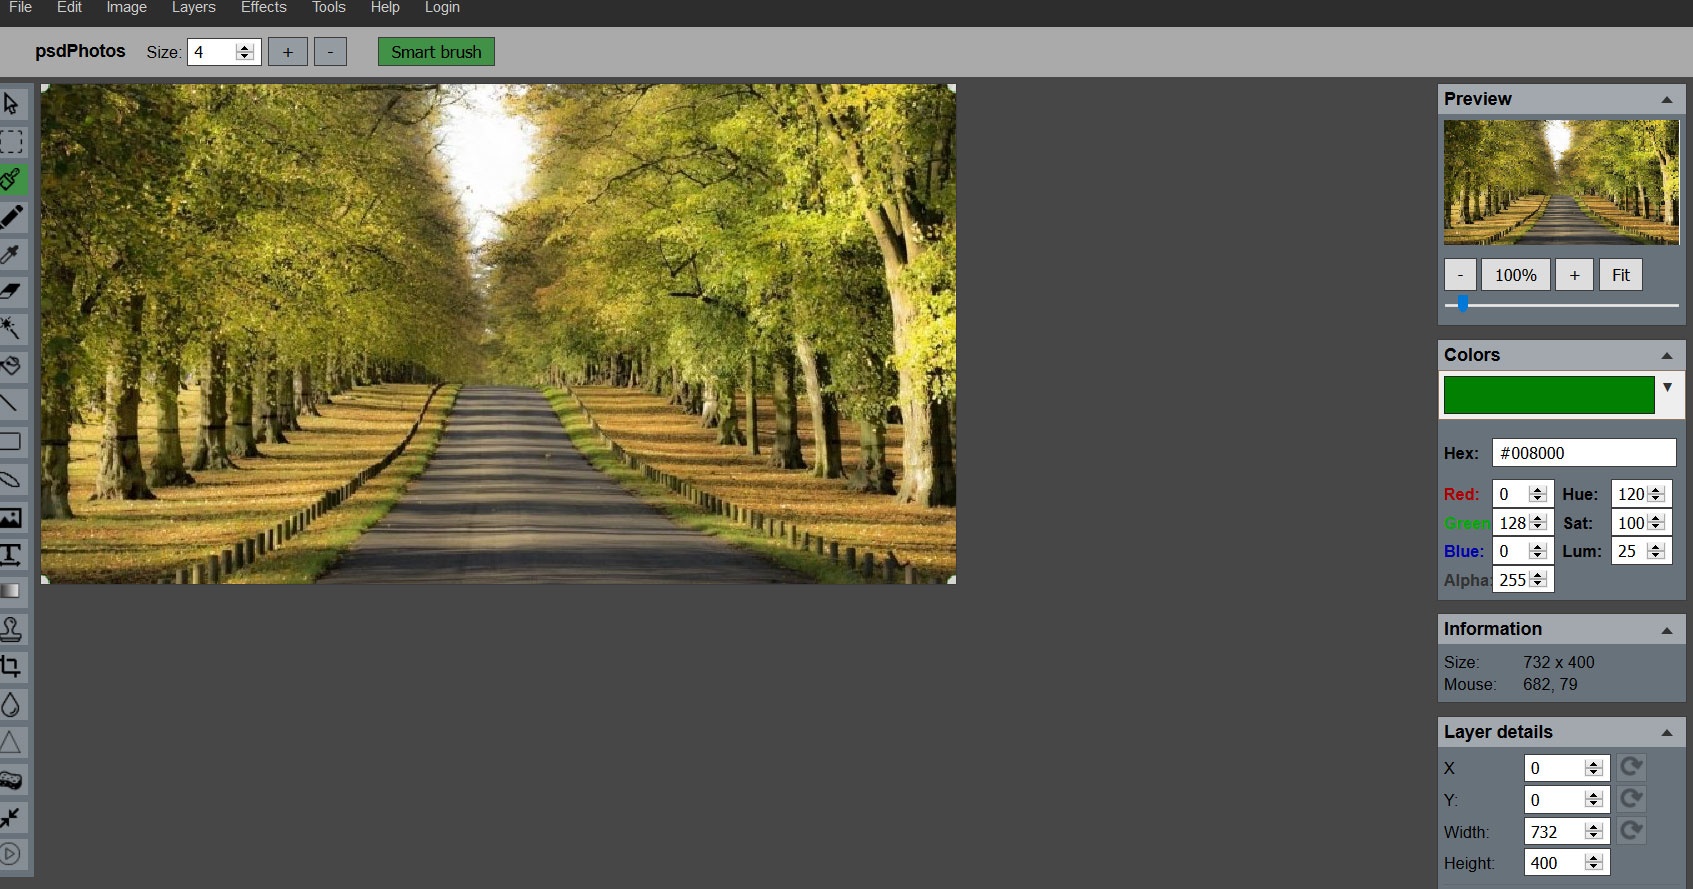Click the green current color swatch
This screenshot has width=1693, height=889.
[x=1549, y=395]
